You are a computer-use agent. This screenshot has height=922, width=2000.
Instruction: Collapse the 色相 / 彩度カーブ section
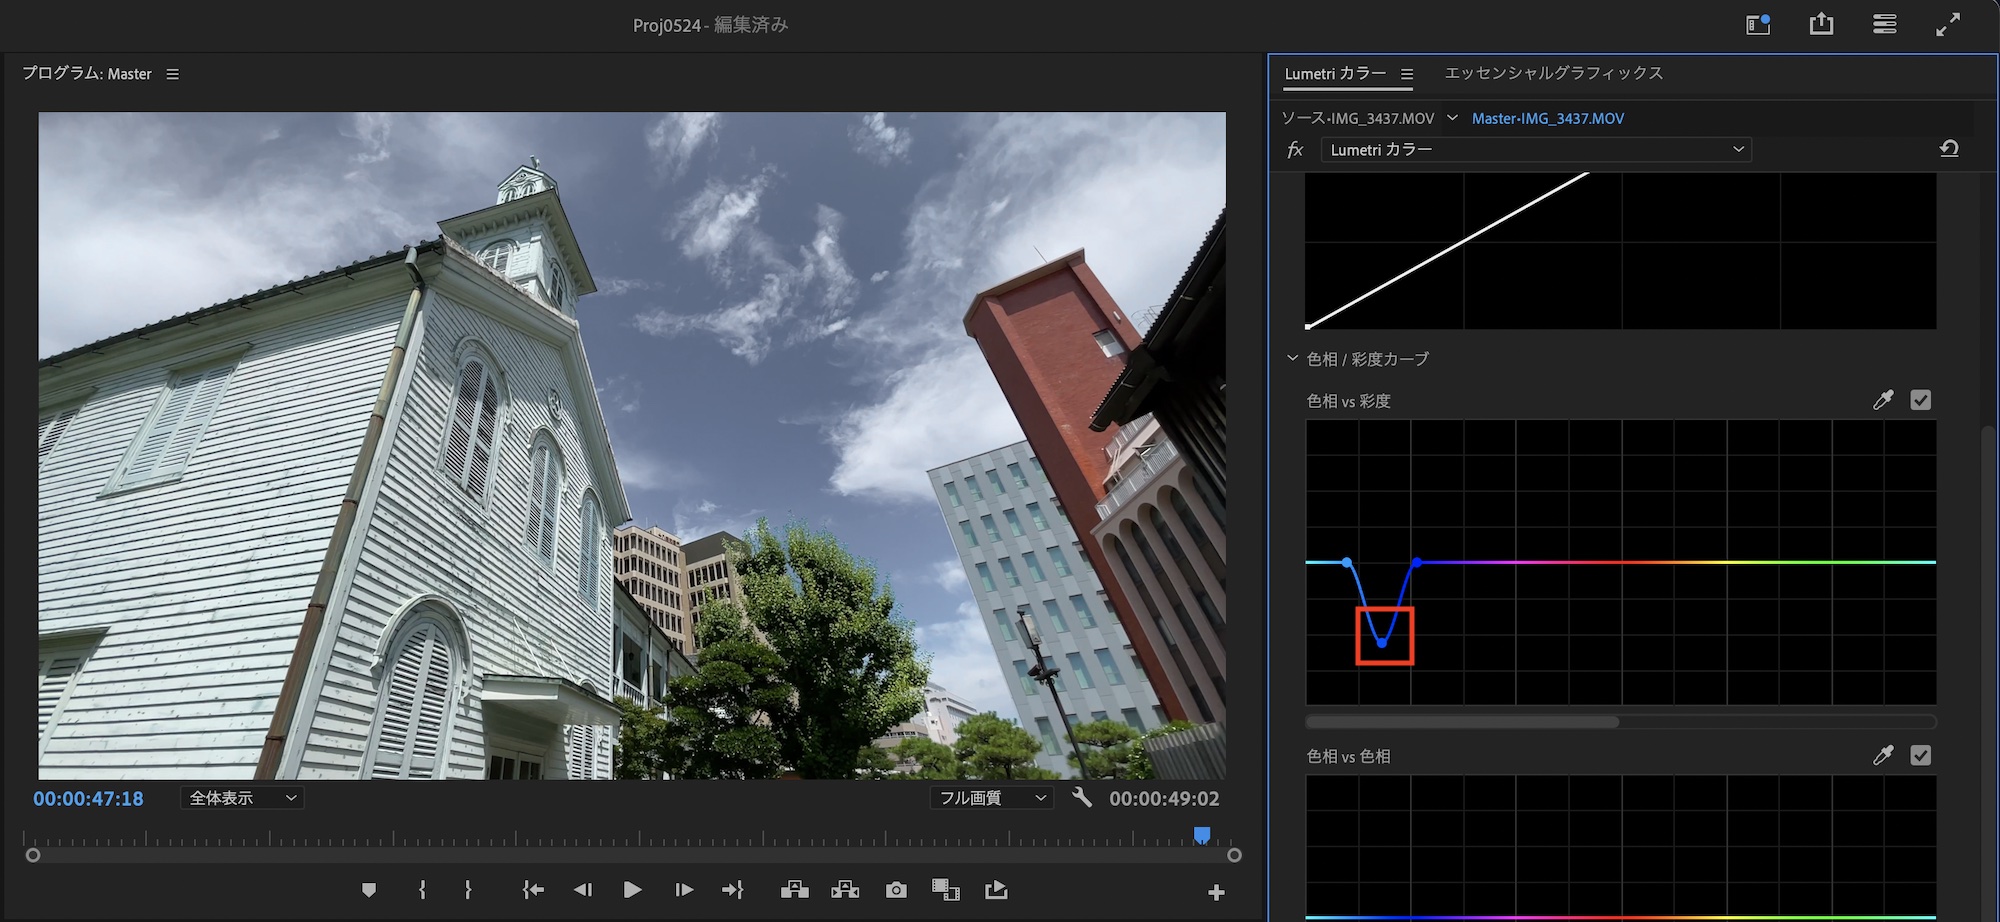pyautogui.click(x=1292, y=358)
